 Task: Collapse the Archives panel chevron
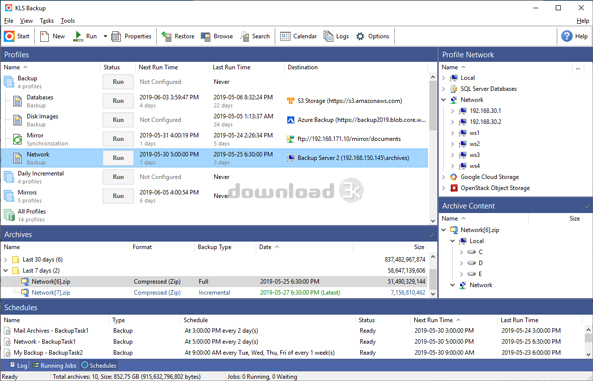(x=431, y=235)
